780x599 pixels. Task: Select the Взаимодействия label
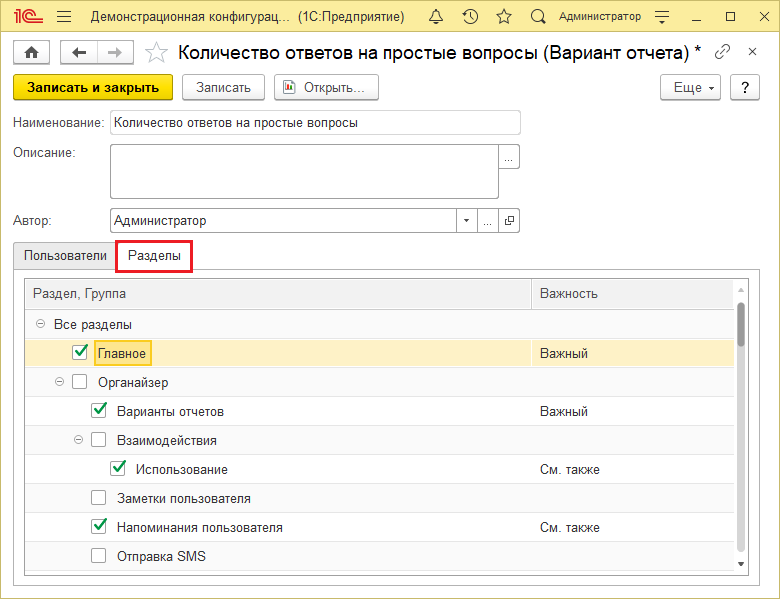click(167, 440)
